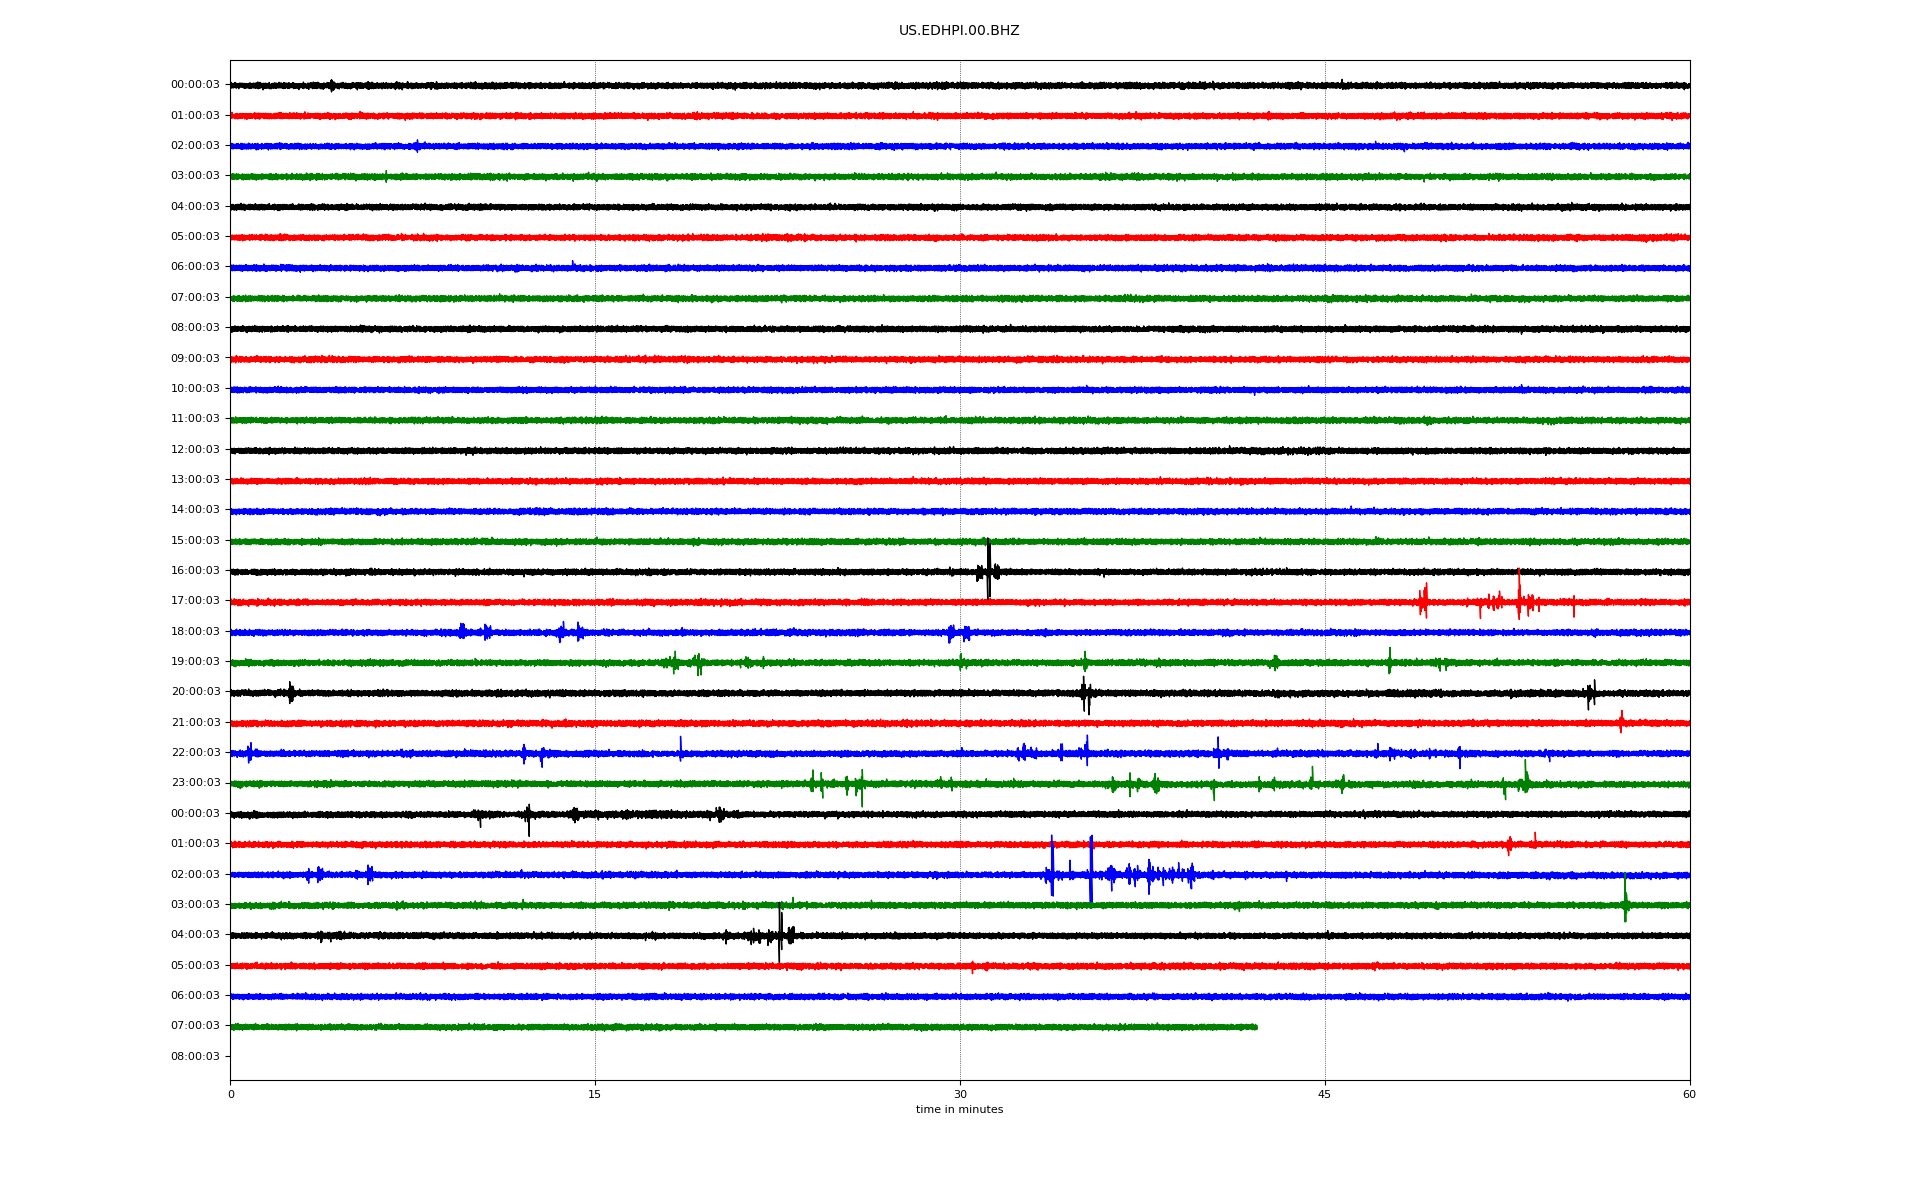Click the x-axis tick label 60
1920x1200 pixels.
(x=1689, y=1094)
